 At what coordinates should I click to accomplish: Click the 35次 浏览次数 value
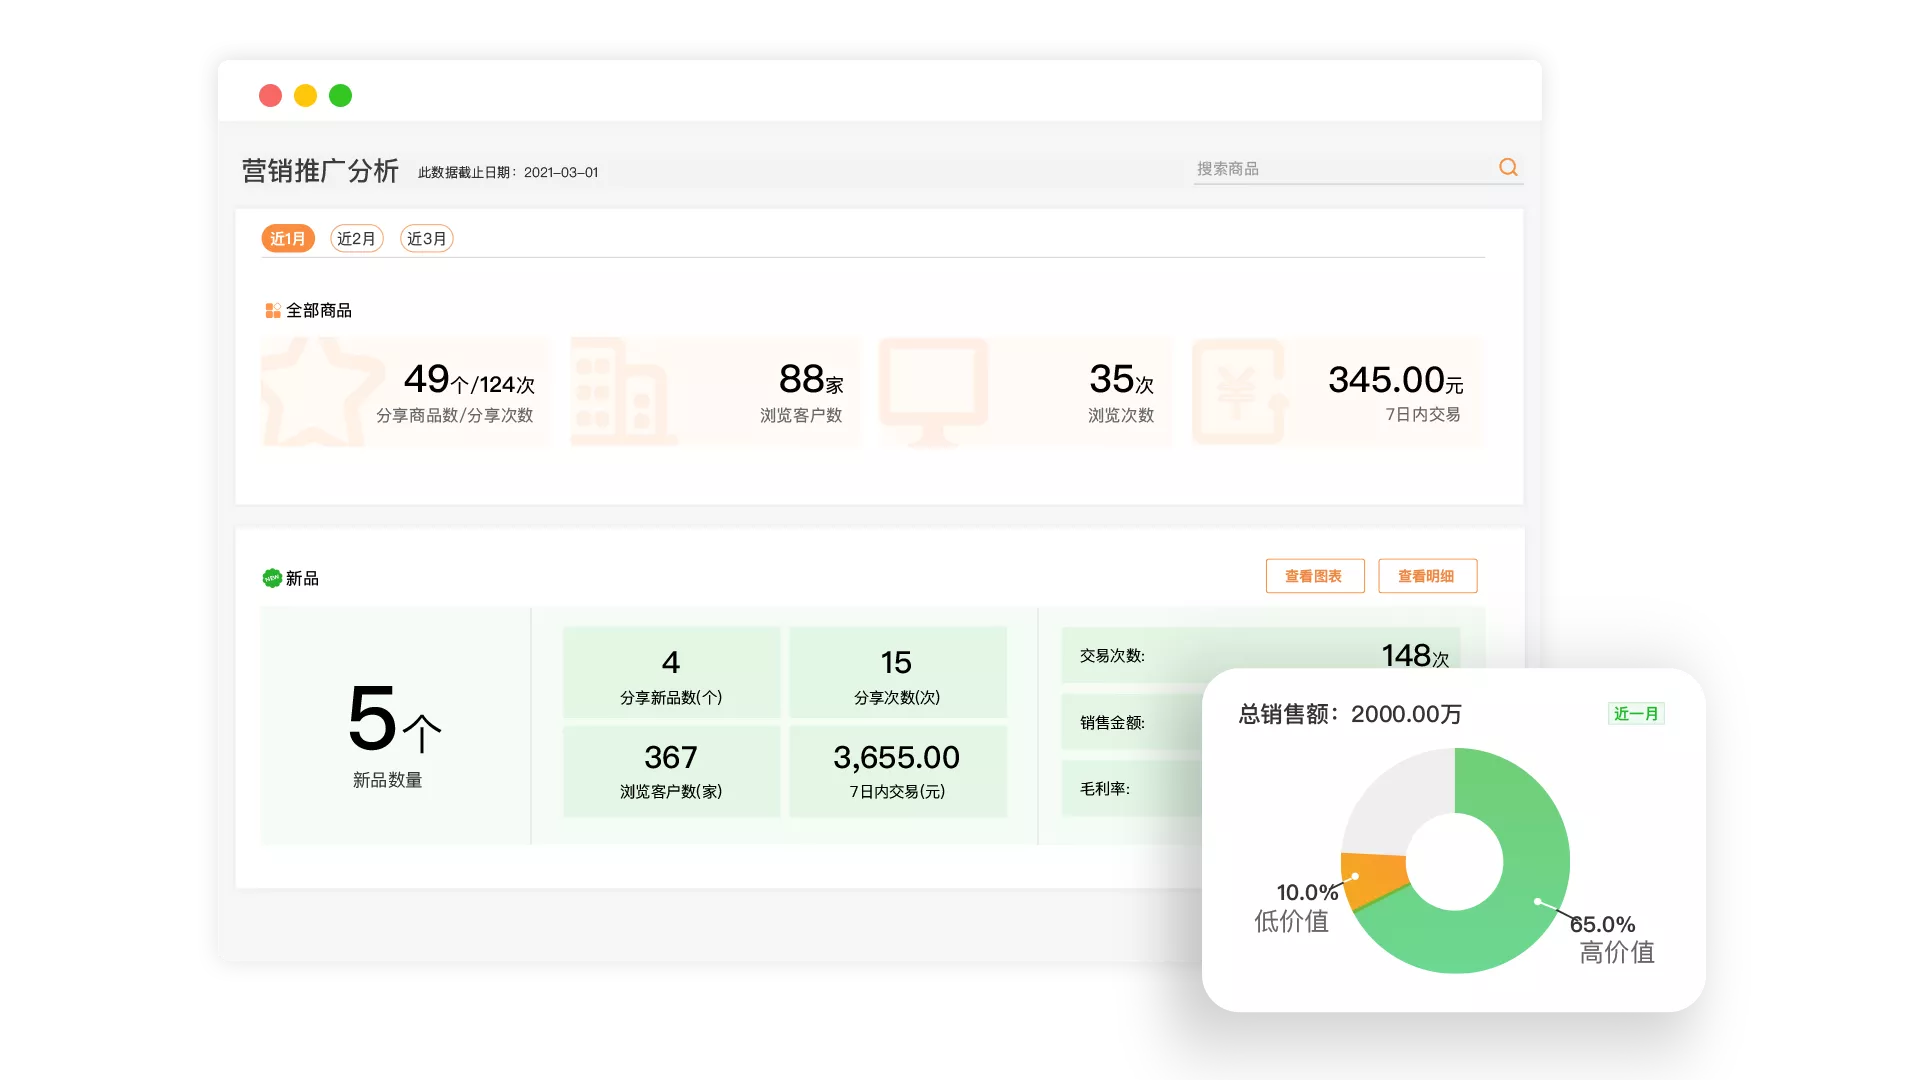tap(1121, 380)
